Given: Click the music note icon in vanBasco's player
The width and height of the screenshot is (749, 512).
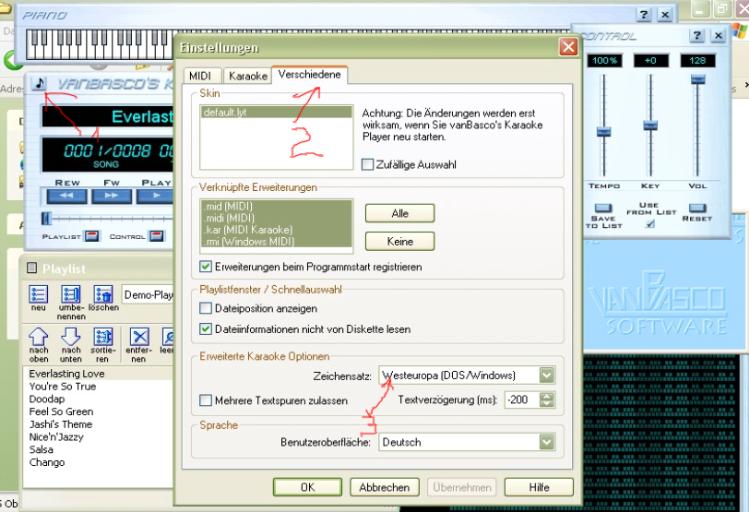Looking at the screenshot, I should point(39,83).
